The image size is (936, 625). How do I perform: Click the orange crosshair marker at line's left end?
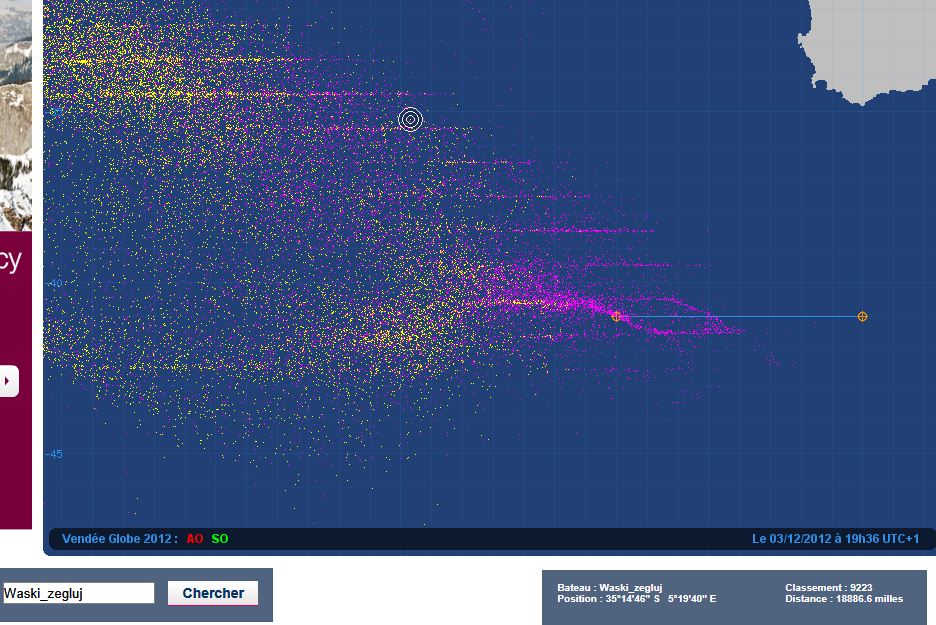click(x=616, y=317)
